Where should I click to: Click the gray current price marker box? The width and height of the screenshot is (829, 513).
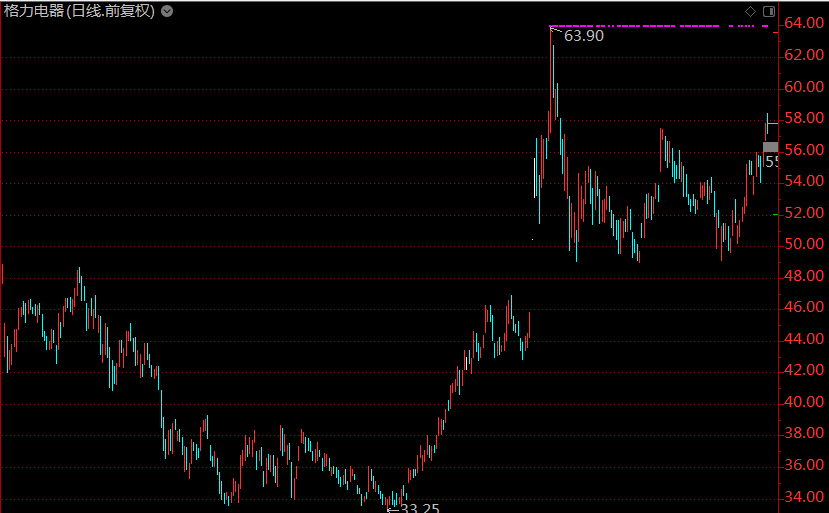pos(770,148)
